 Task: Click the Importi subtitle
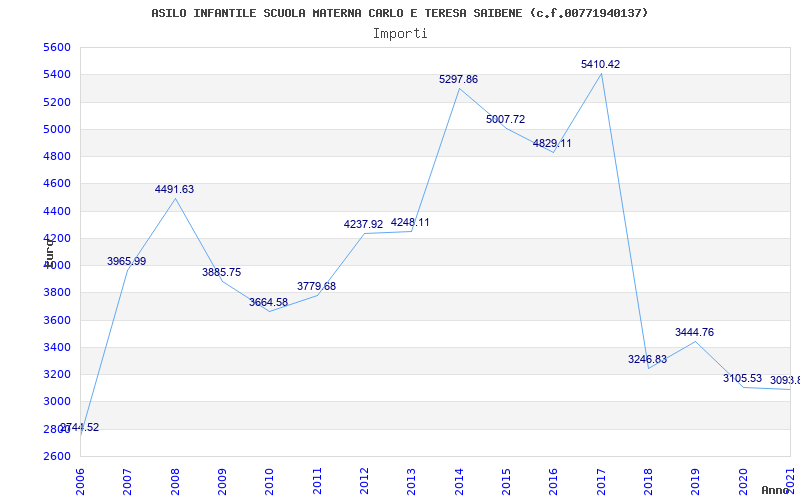[400, 34]
